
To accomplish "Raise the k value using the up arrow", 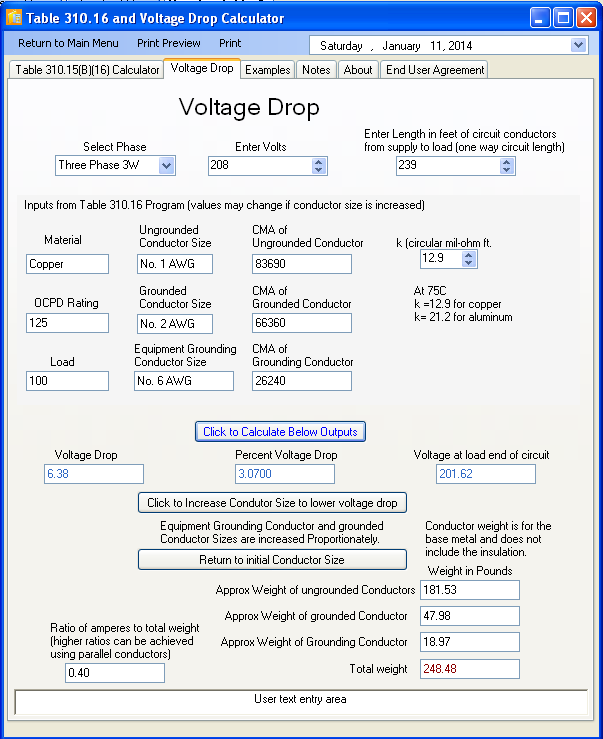I will (469, 255).
